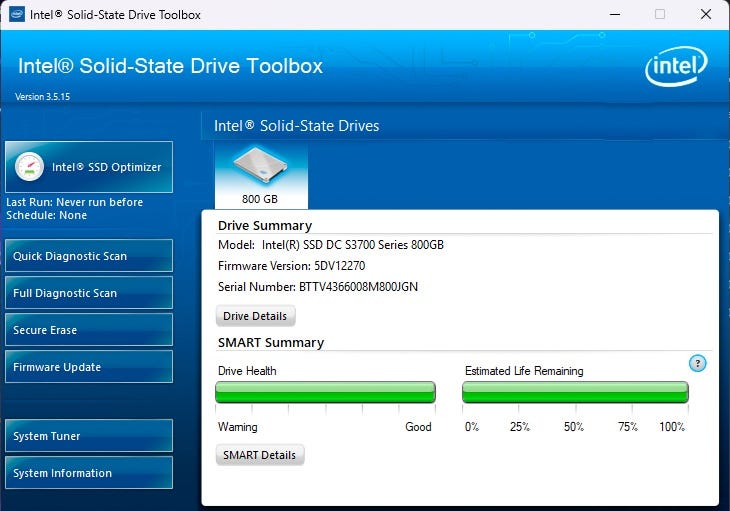Select the 800 GB drive thumbnail
This screenshot has height=511, width=730.
[x=261, y=176]
